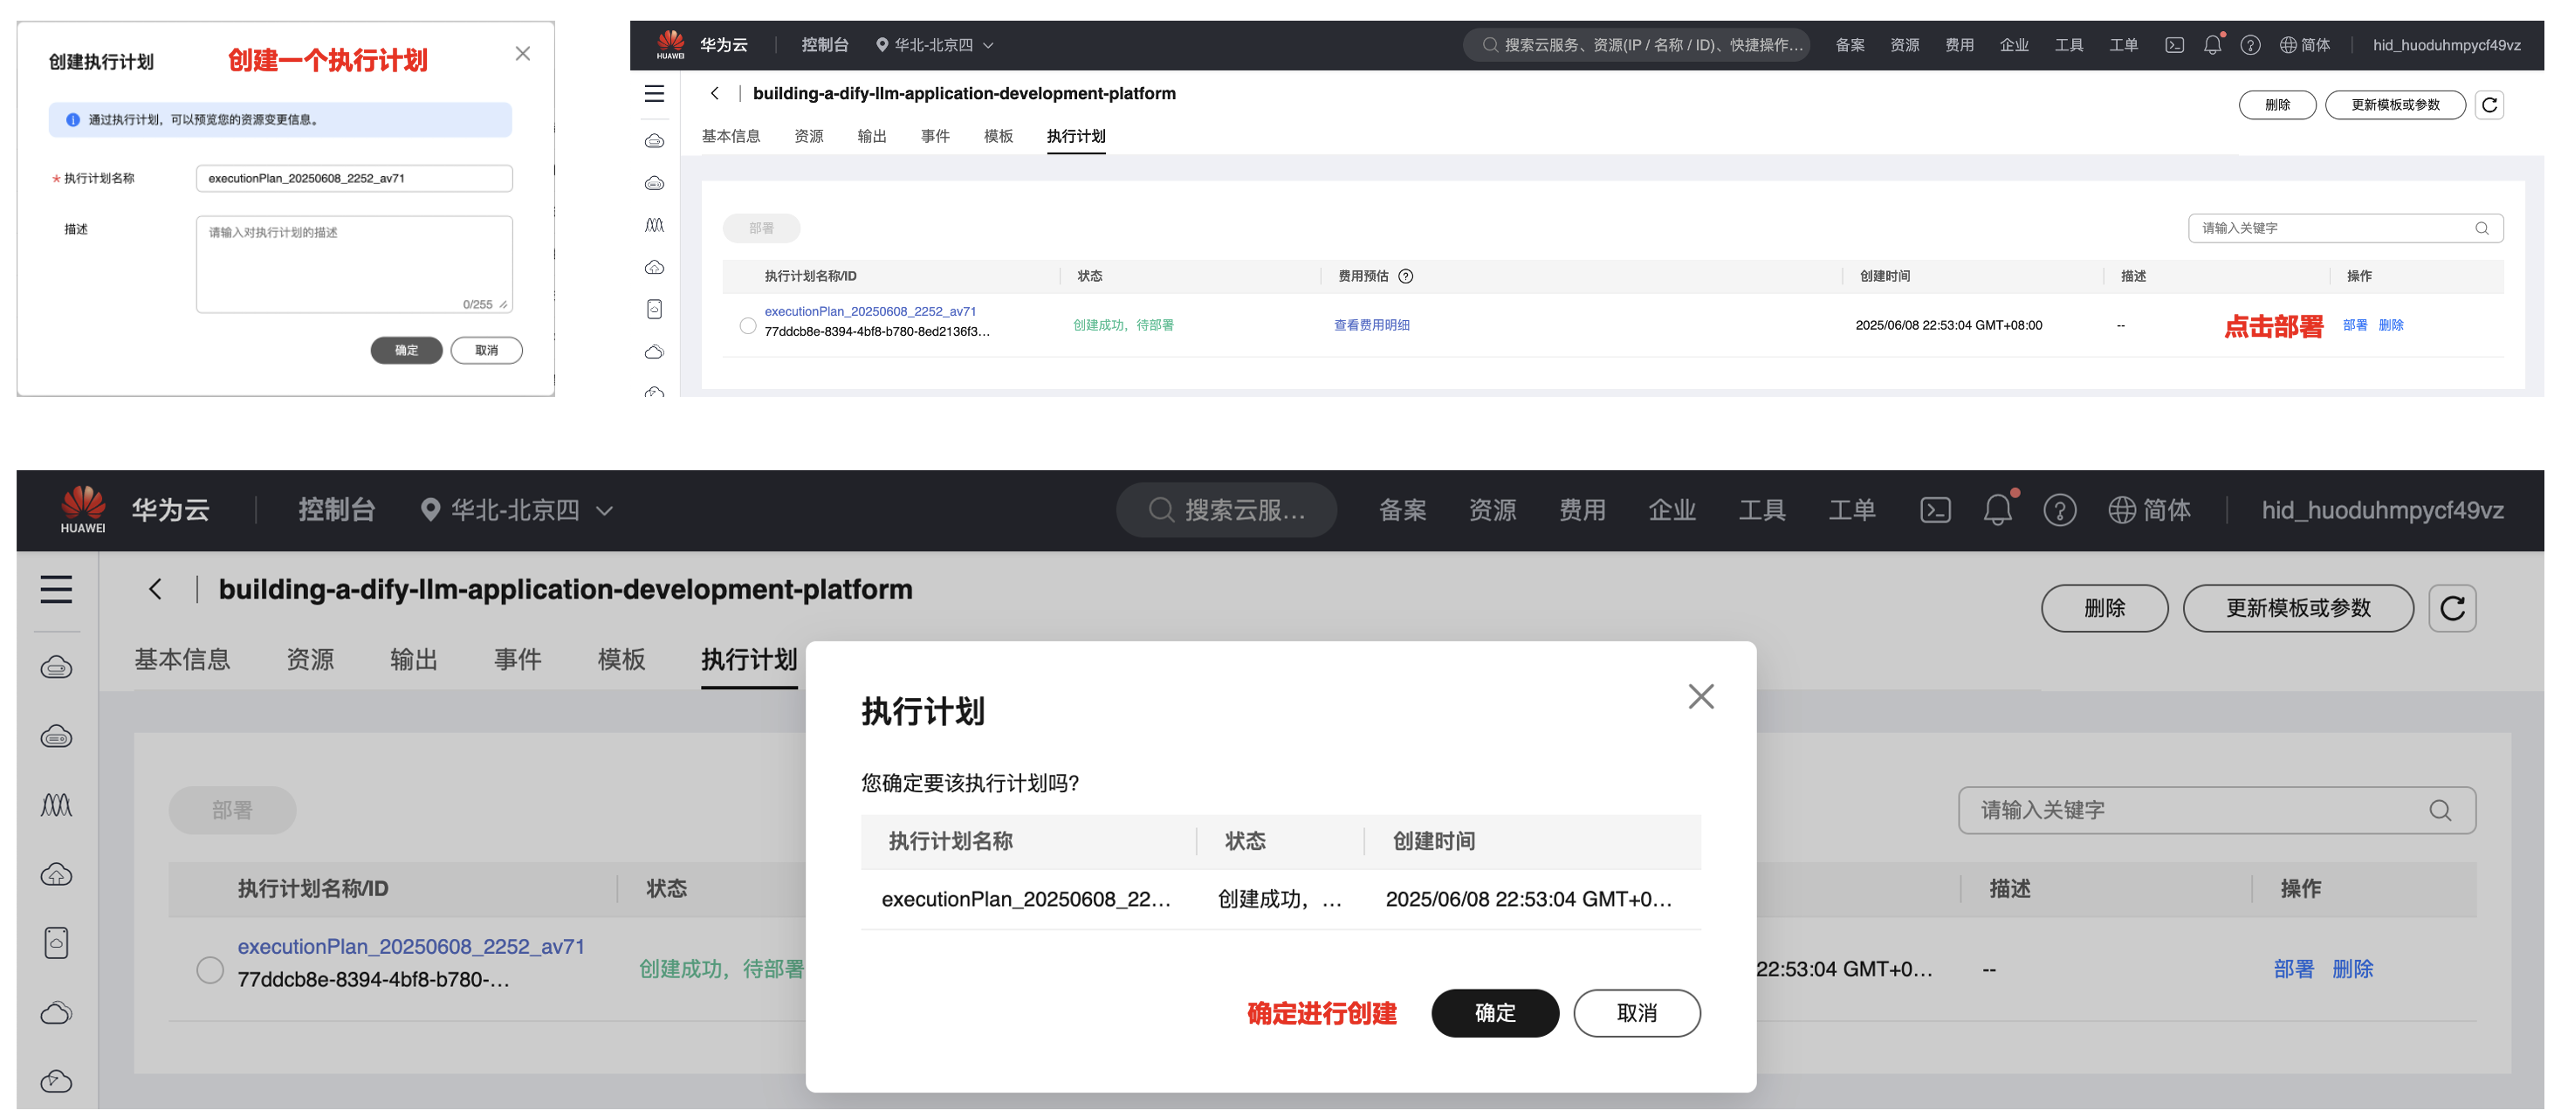Open 简体 language selector in bottom header
This screenshot has height=1120, width=2560.
coord(2149,510)
